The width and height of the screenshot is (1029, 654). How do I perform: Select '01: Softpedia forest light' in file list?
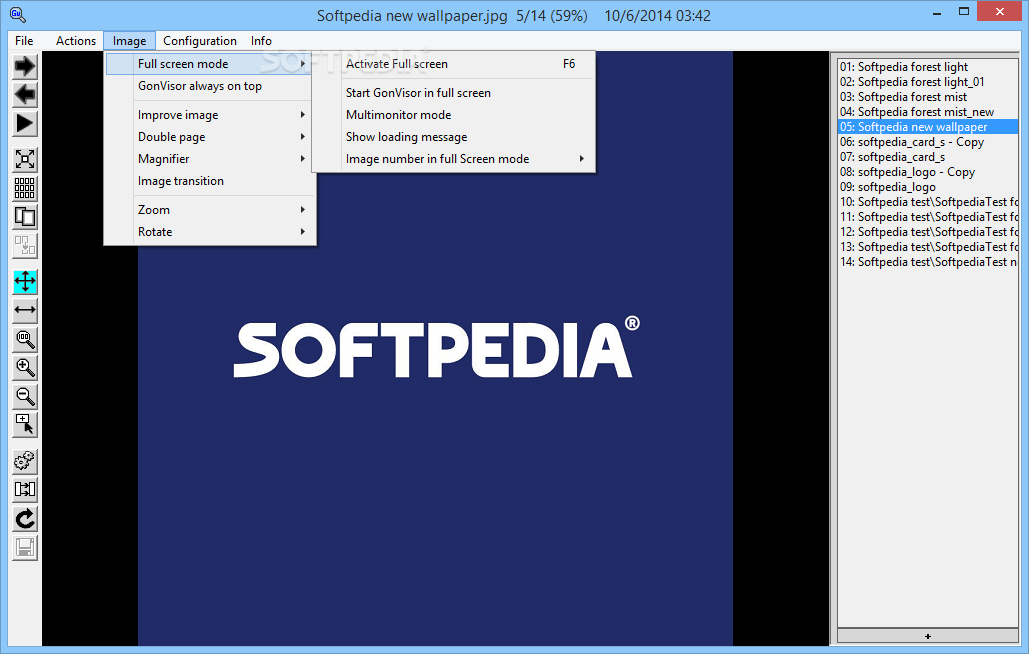tap(928, 67)
